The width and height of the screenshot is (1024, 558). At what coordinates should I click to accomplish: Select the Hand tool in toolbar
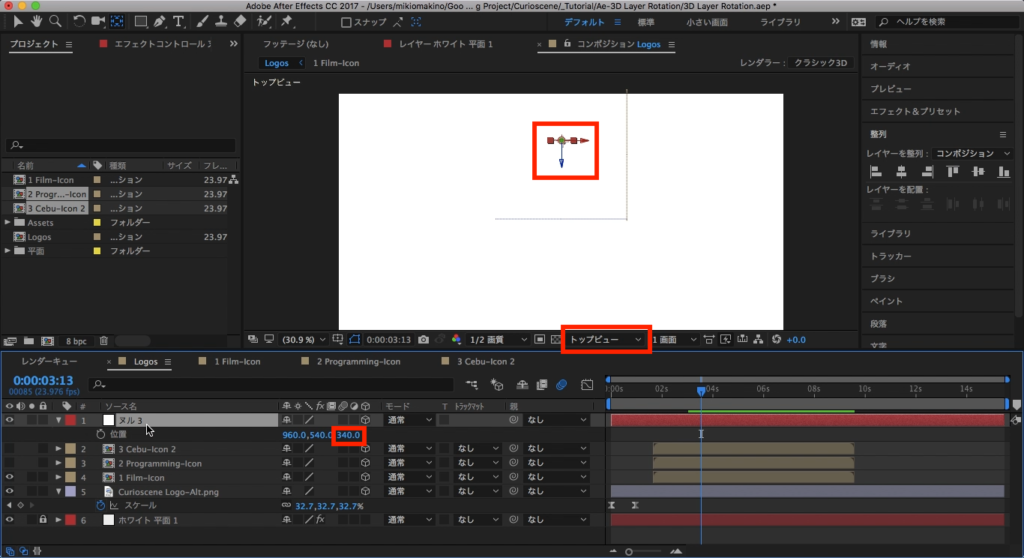[x=37, y=21]
